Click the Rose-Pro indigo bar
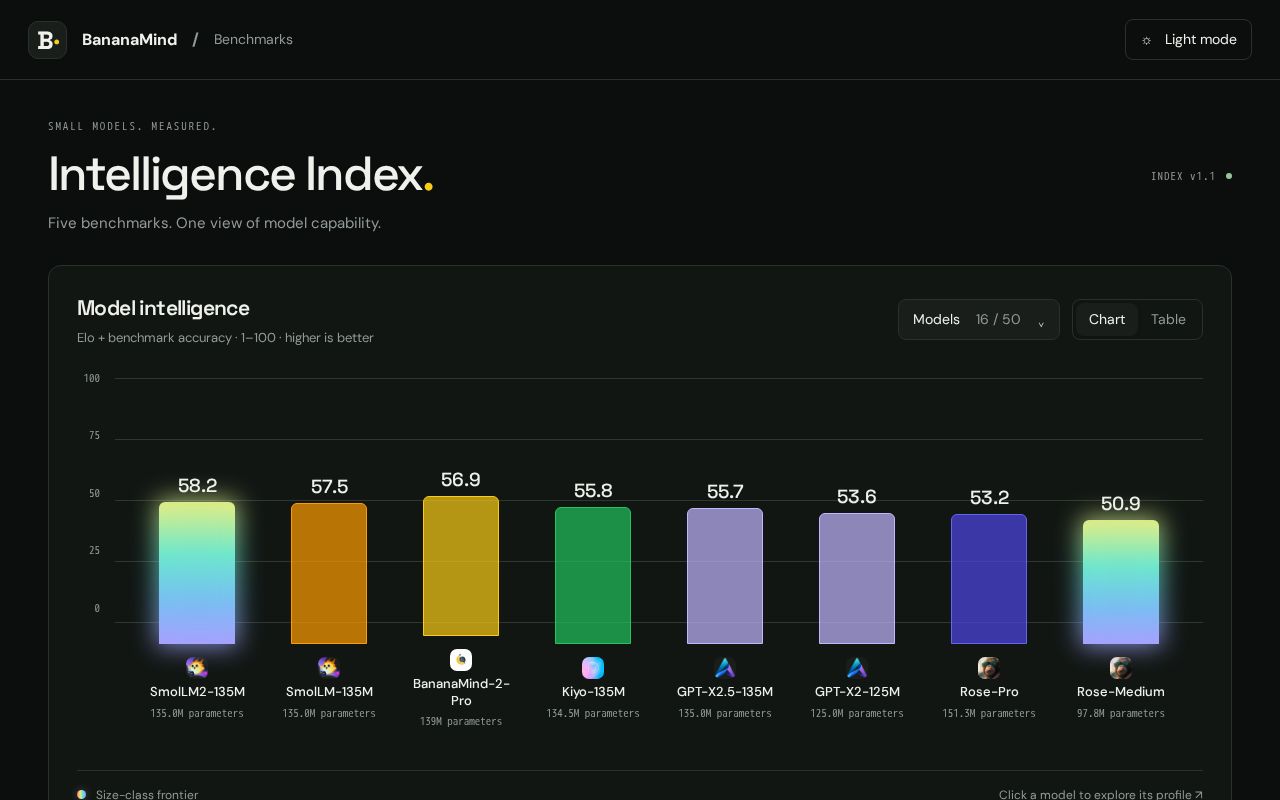This screenshot has width=1280, height=800. [989, 579]
